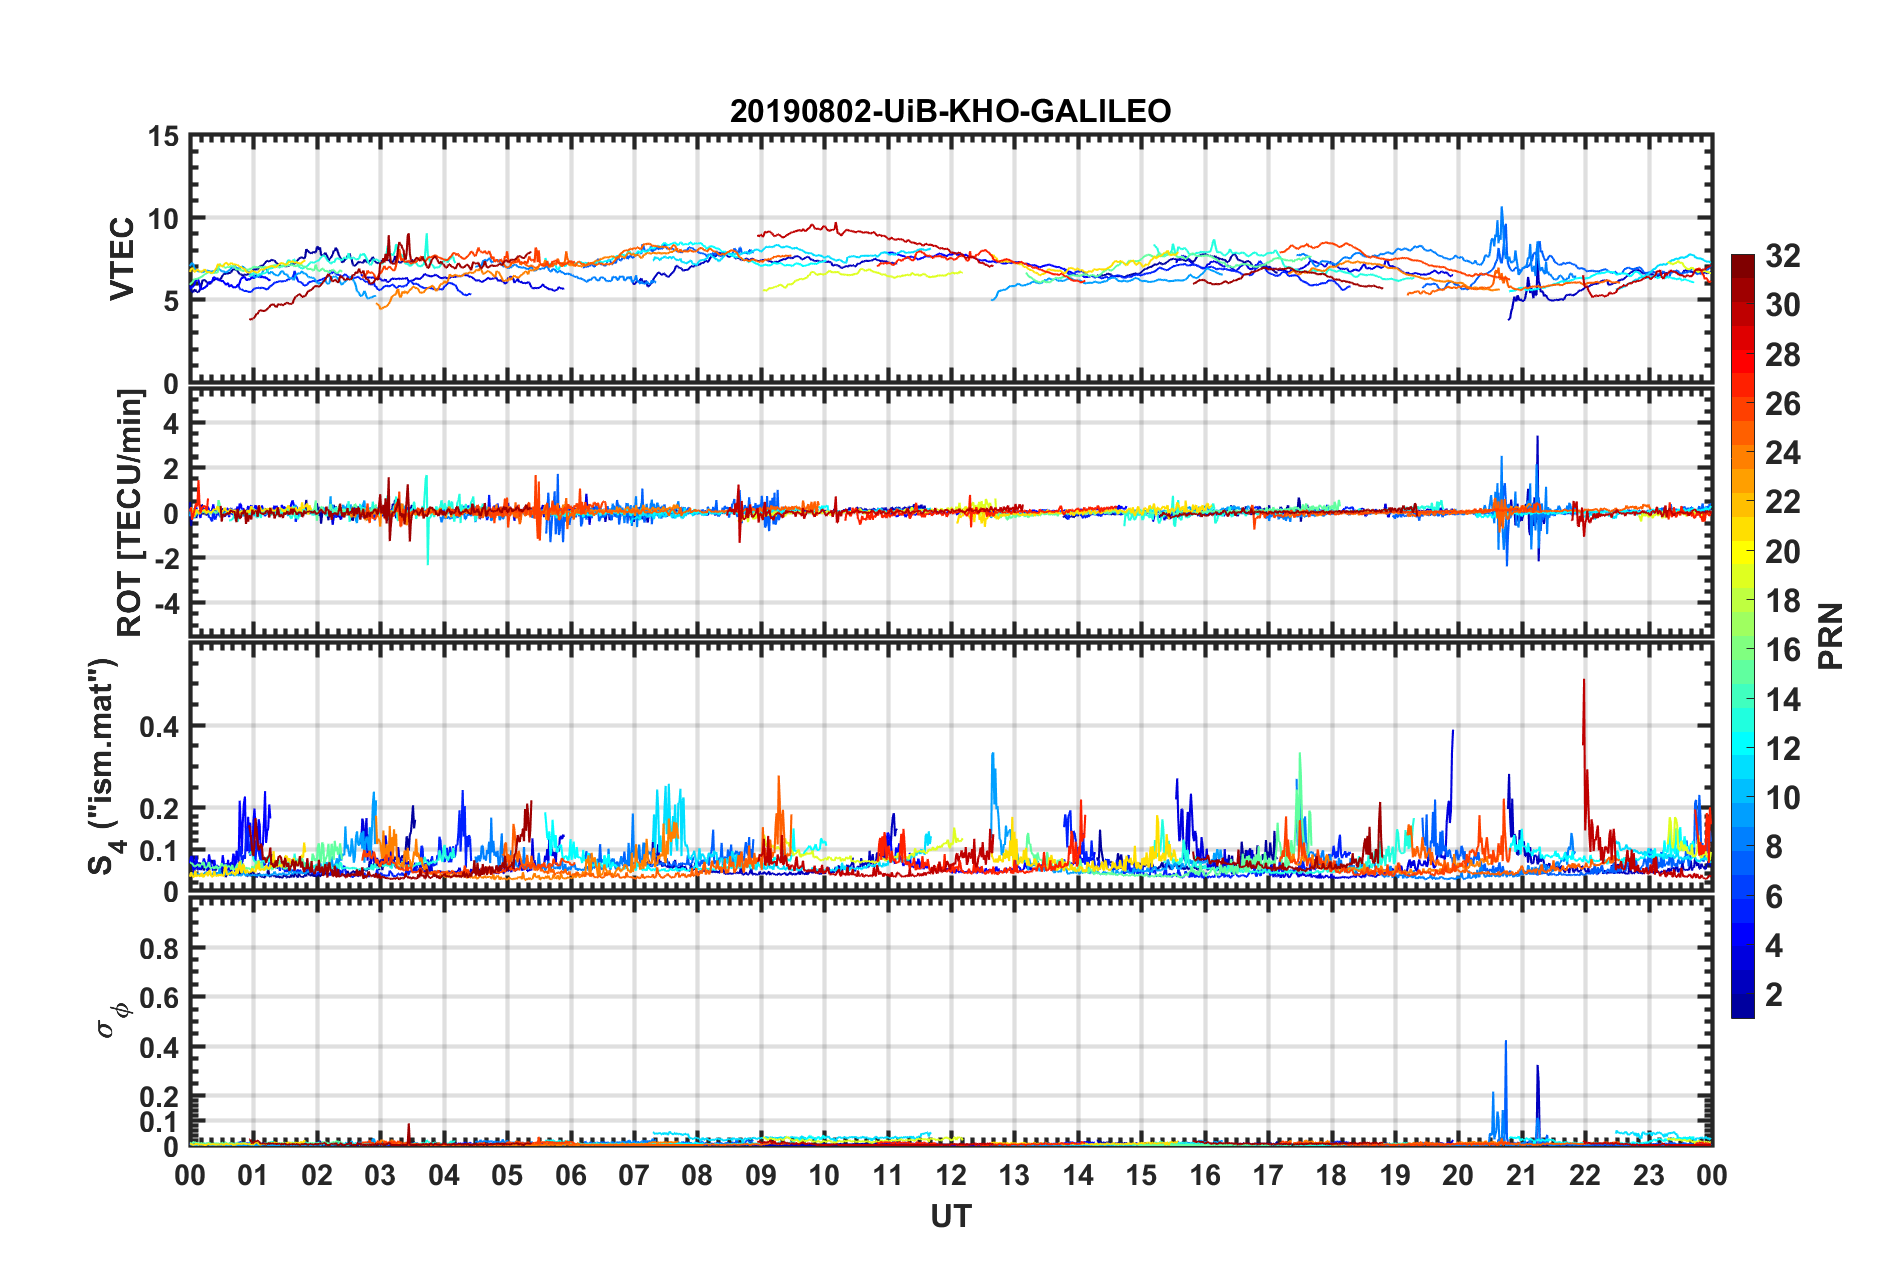Select colorbar tick label 8

[x=1774, y=847]
